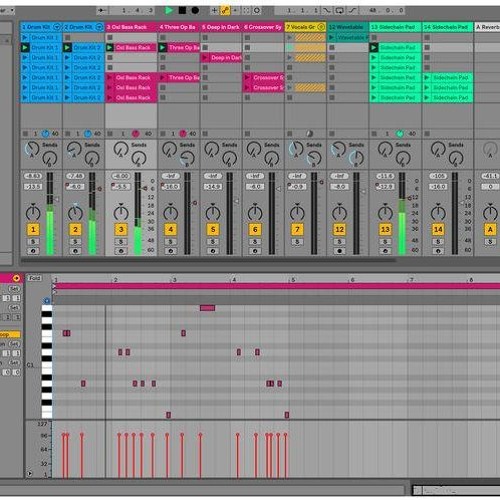The image size is (500, 500).
Task: Click the Capture MIDI icon
Action: (246, 10)
